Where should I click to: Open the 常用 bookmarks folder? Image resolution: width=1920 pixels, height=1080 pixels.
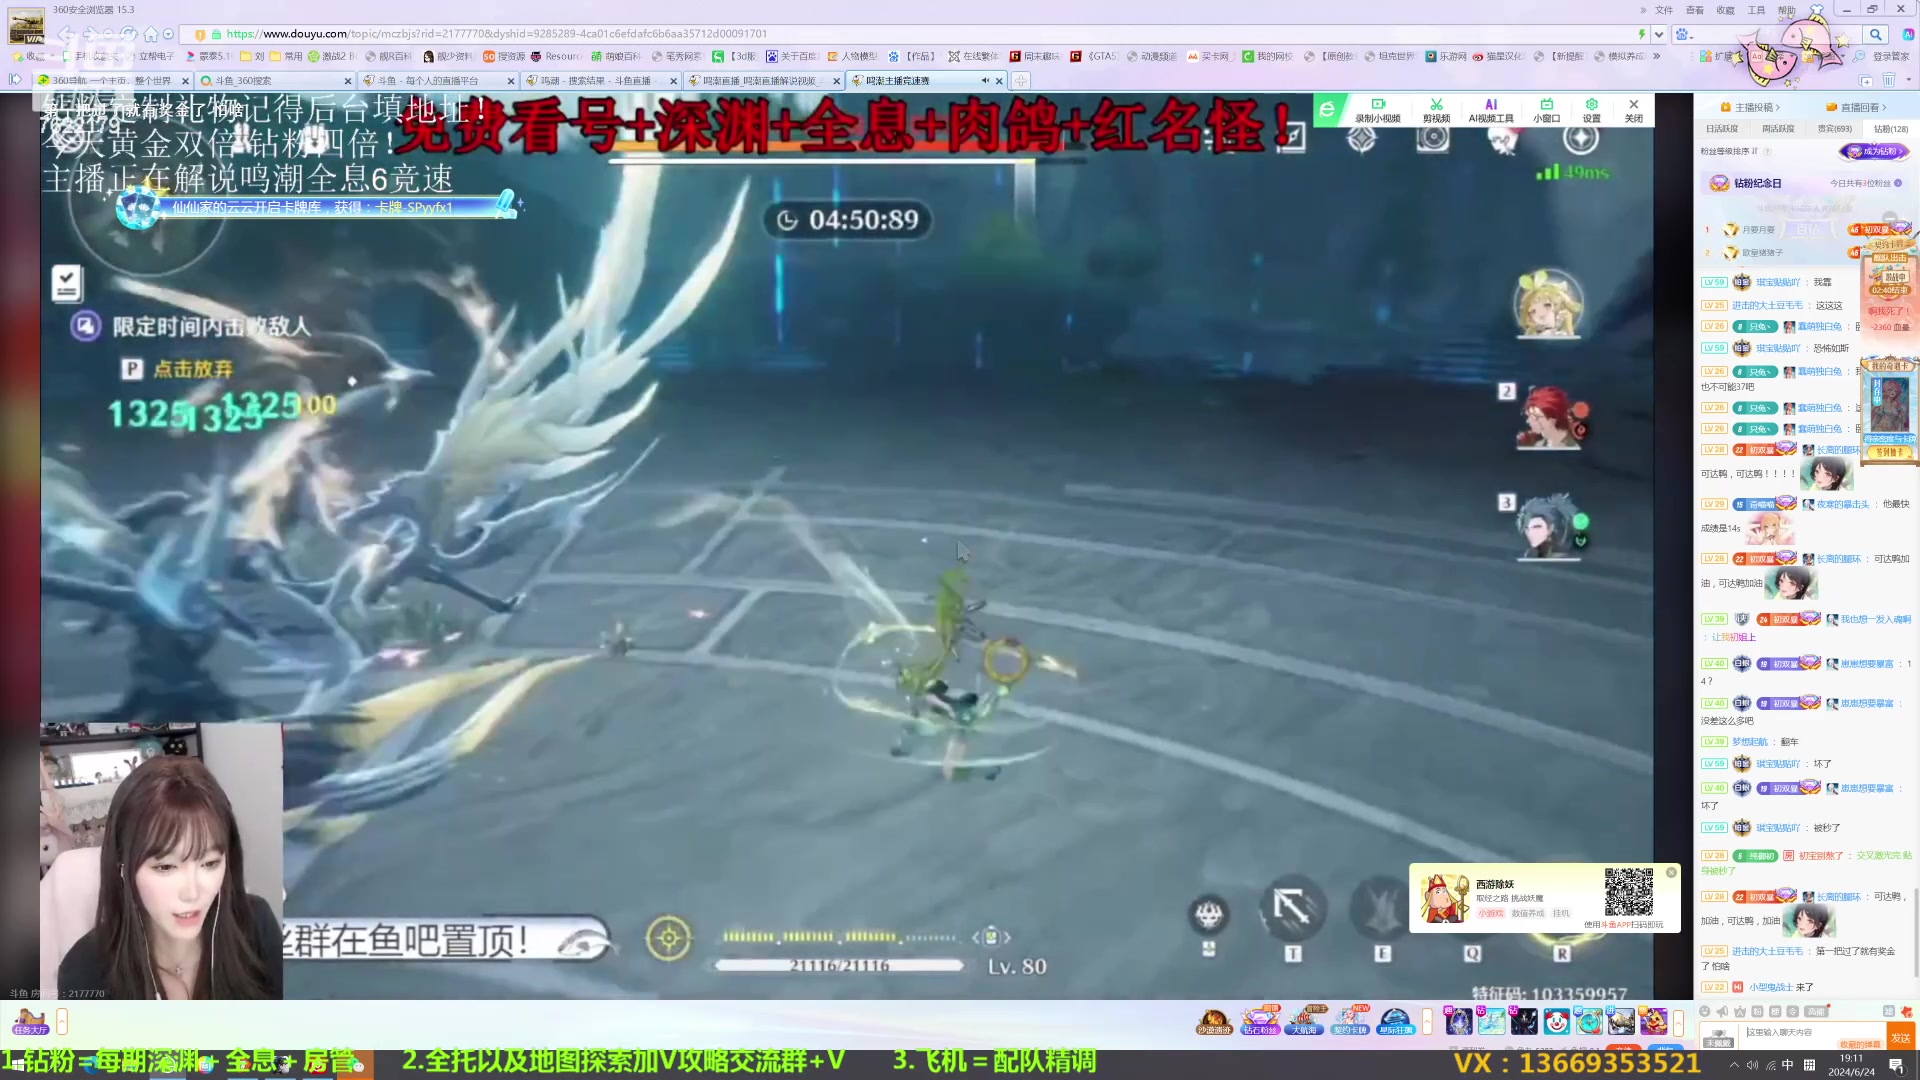tap(286, 56)
